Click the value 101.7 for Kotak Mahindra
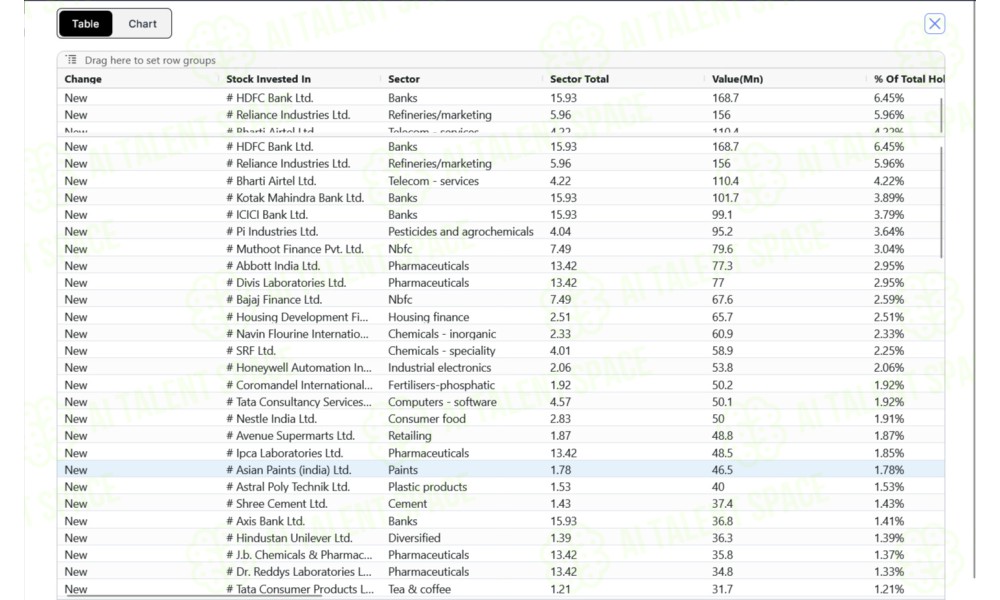Image resolution: width=1000 pixels, height=600 pixels. click(725, 198)
